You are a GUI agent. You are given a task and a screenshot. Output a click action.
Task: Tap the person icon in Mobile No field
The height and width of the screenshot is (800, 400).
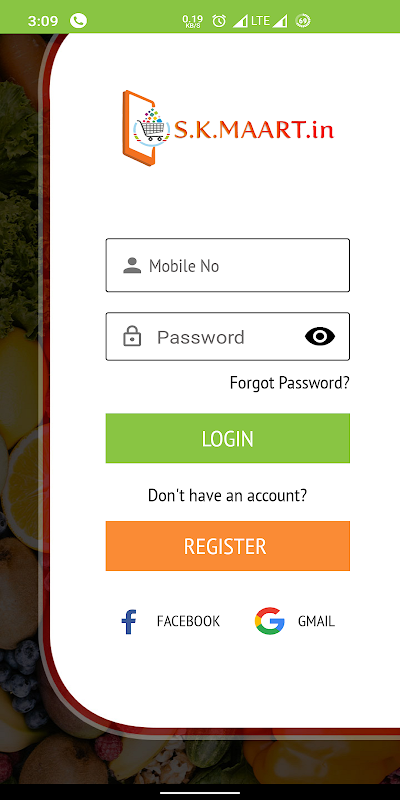(132, 265)
